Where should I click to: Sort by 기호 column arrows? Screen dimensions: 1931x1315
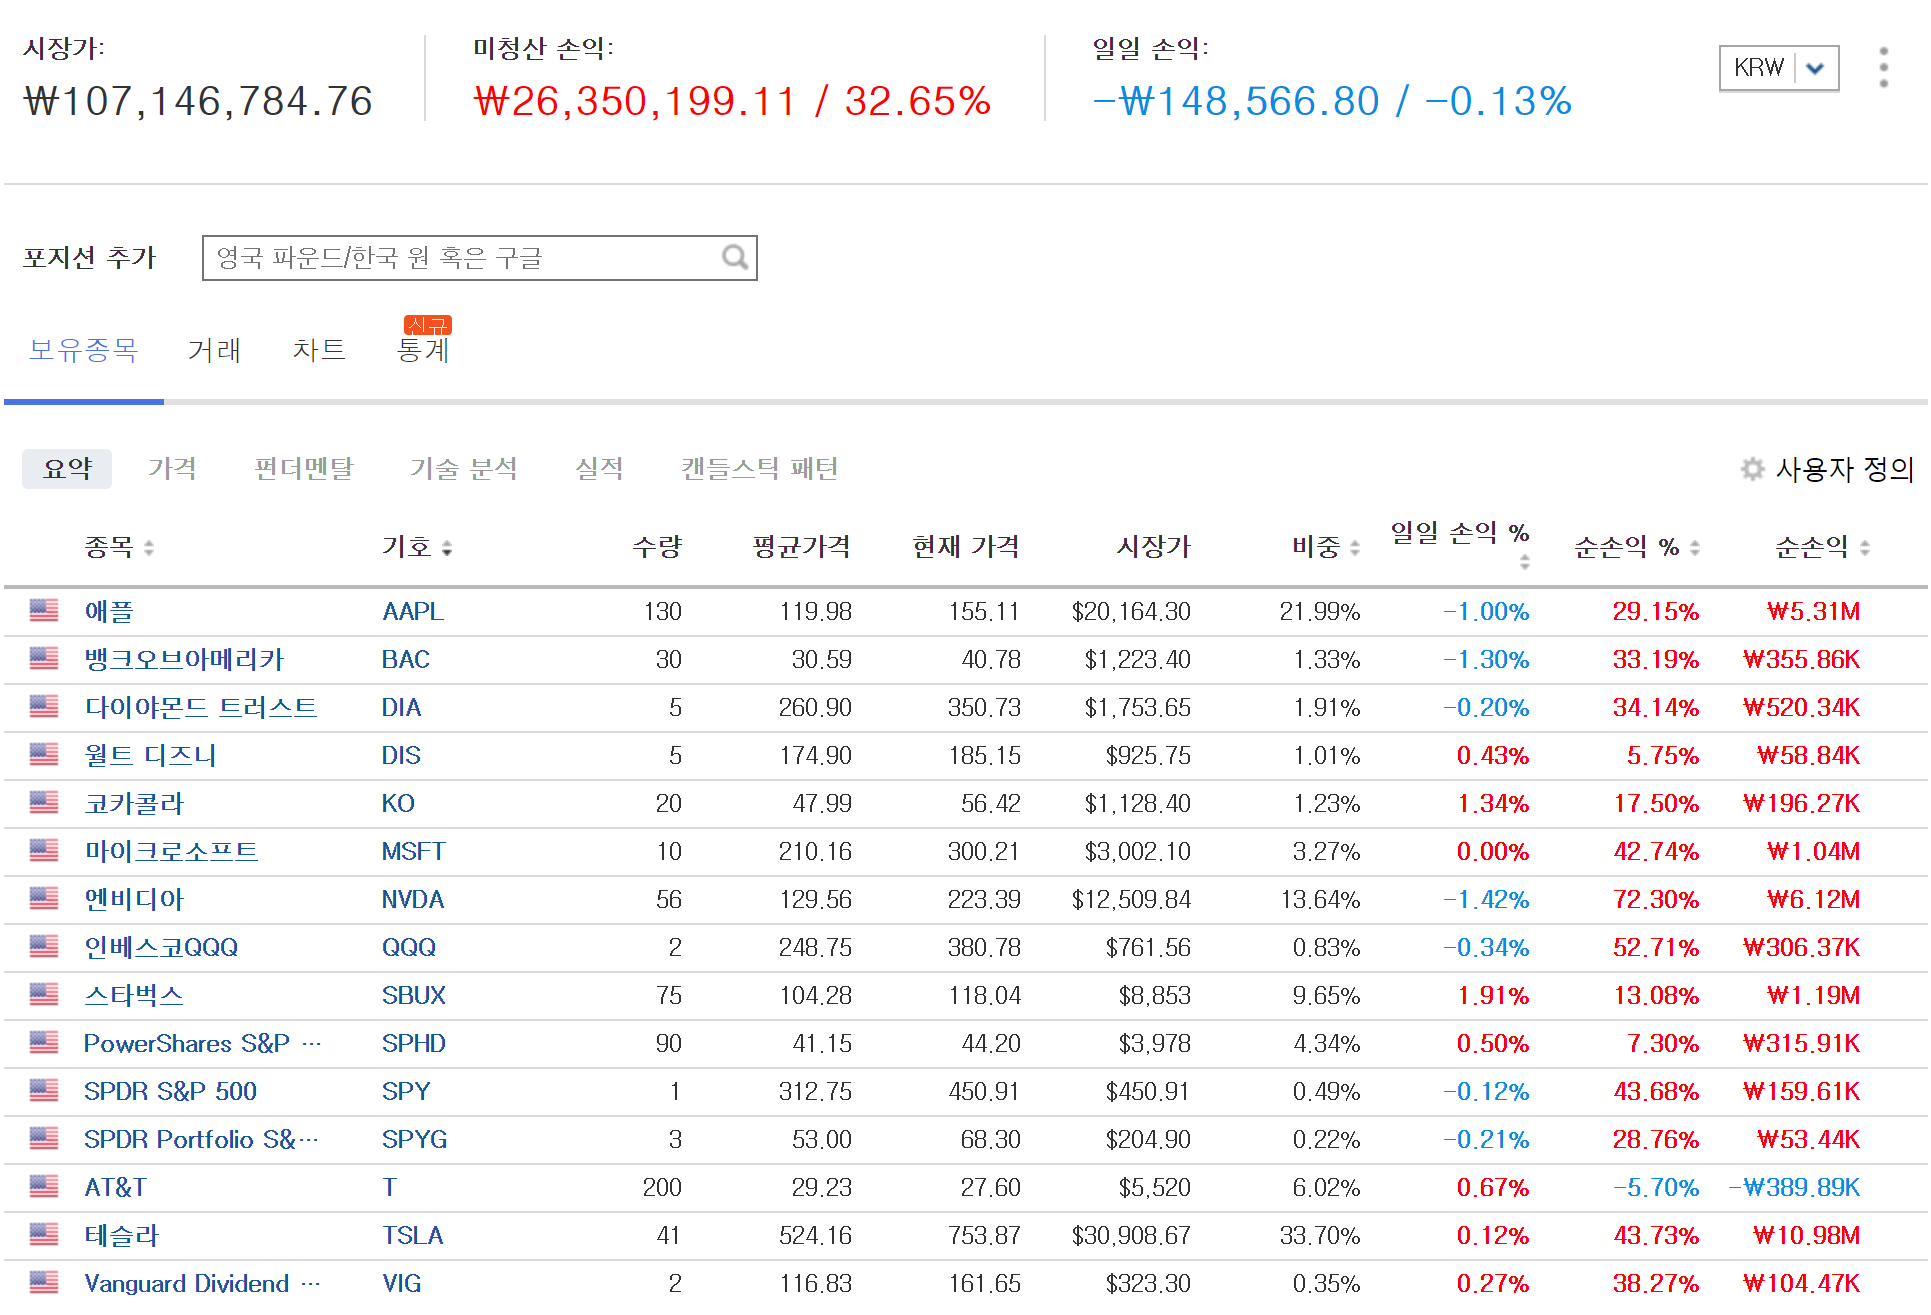(x=447, y=548)
